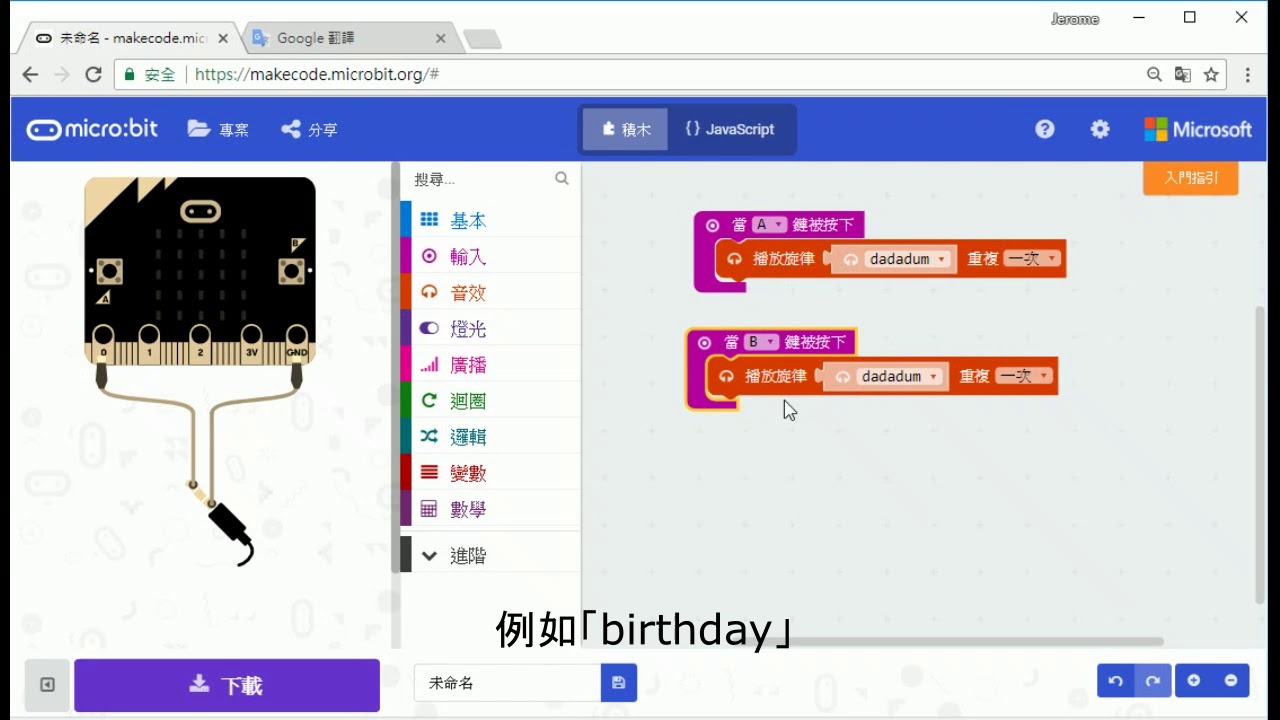Open the 廣播 (Radio) blocks category
Screen dimensions: 1280x720
(490, 364)
